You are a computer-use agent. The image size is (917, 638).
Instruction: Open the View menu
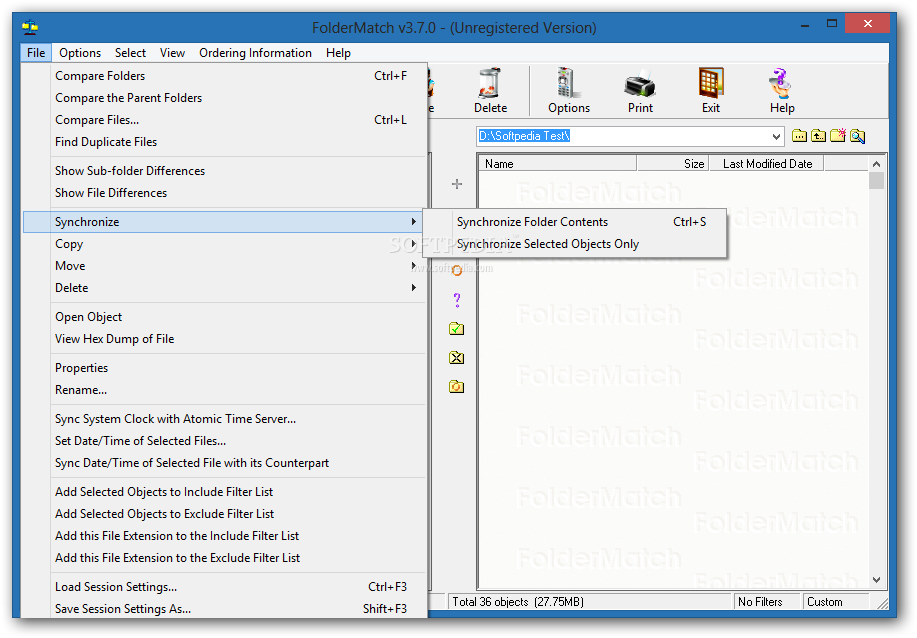(173, 53)
